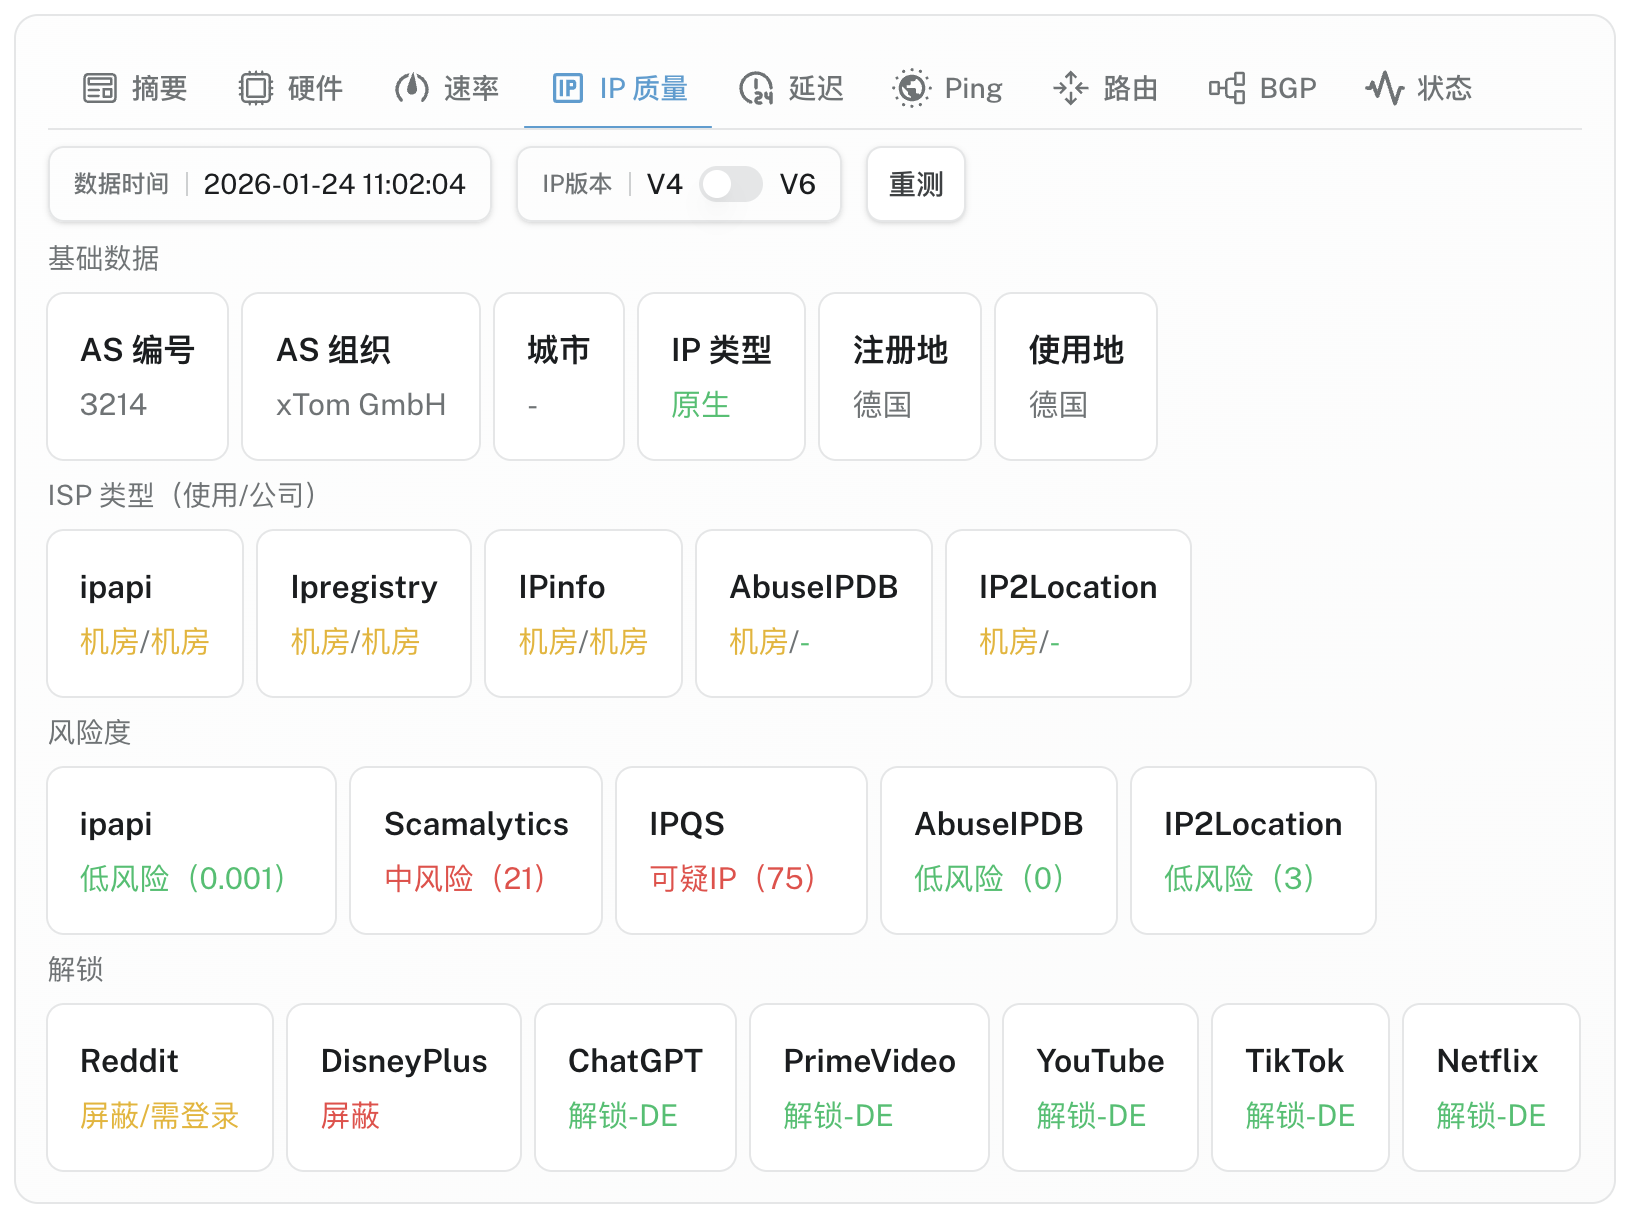Select the V6 label option
The width and height of the screenshot is (1630, 1216).
point(797,184)
